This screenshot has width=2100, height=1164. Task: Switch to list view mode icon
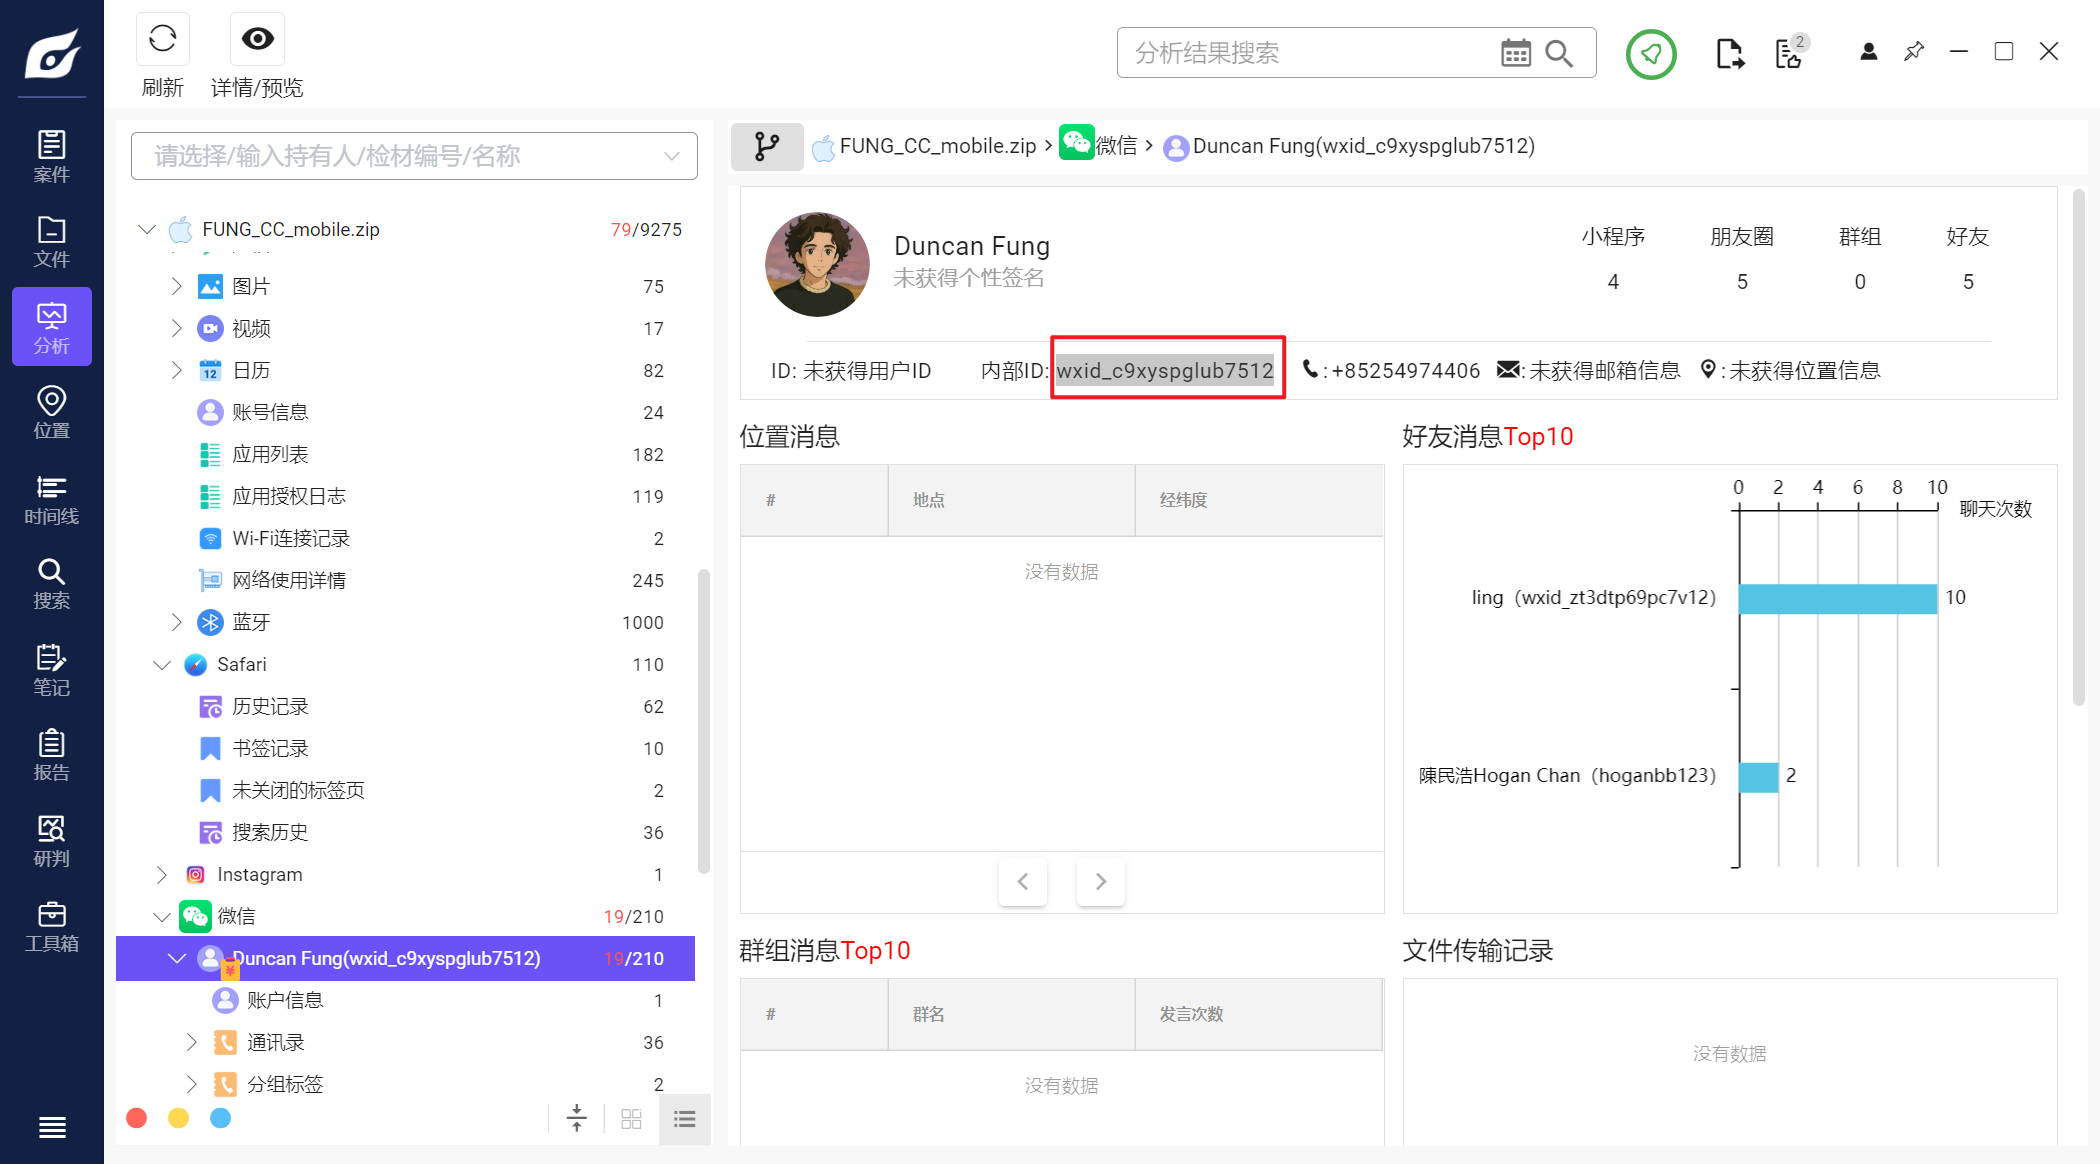pos(685,1119)
